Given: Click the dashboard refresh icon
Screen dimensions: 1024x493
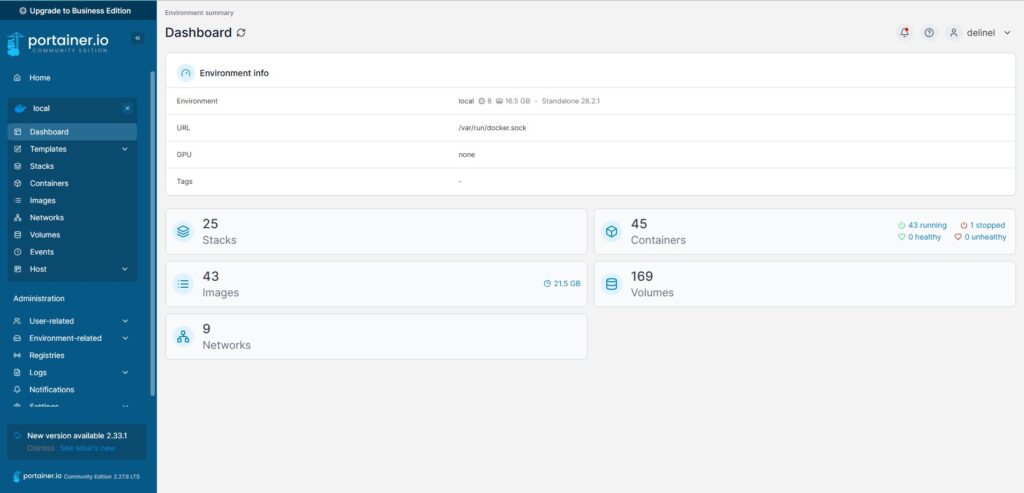Looking at the screenshot, I should [x=240, y=33].
